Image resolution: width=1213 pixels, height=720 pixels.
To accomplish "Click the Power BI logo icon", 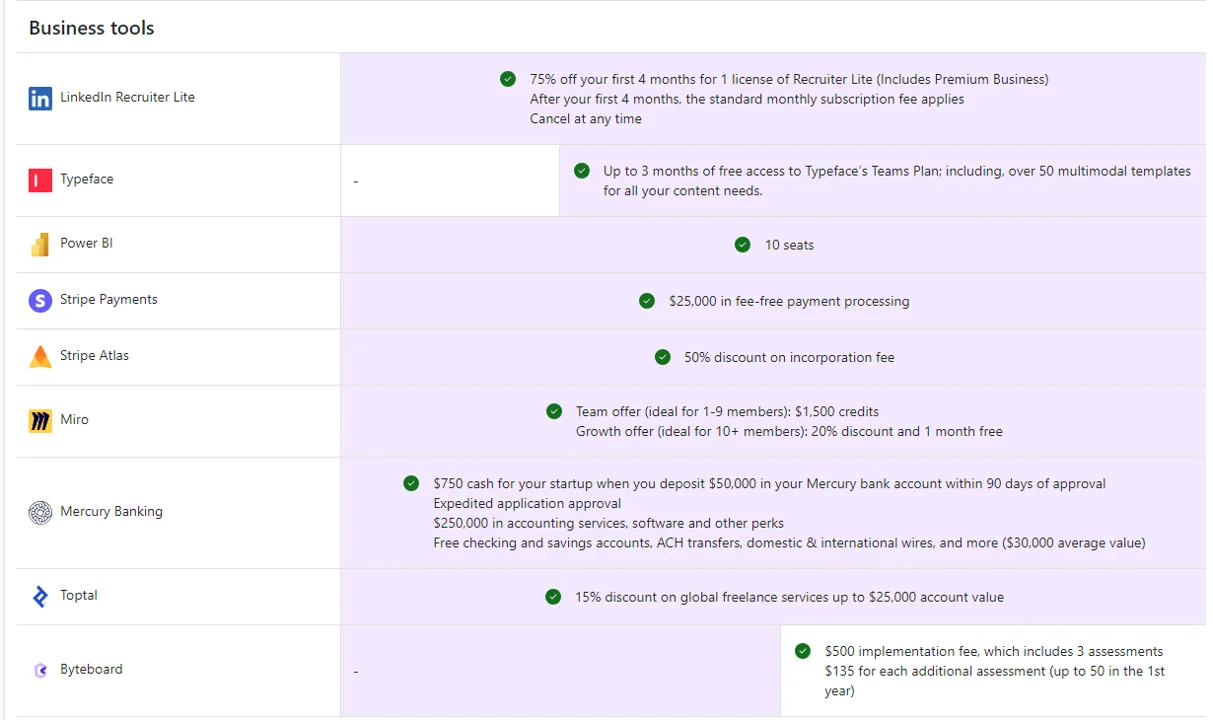I will coord(40,244).
